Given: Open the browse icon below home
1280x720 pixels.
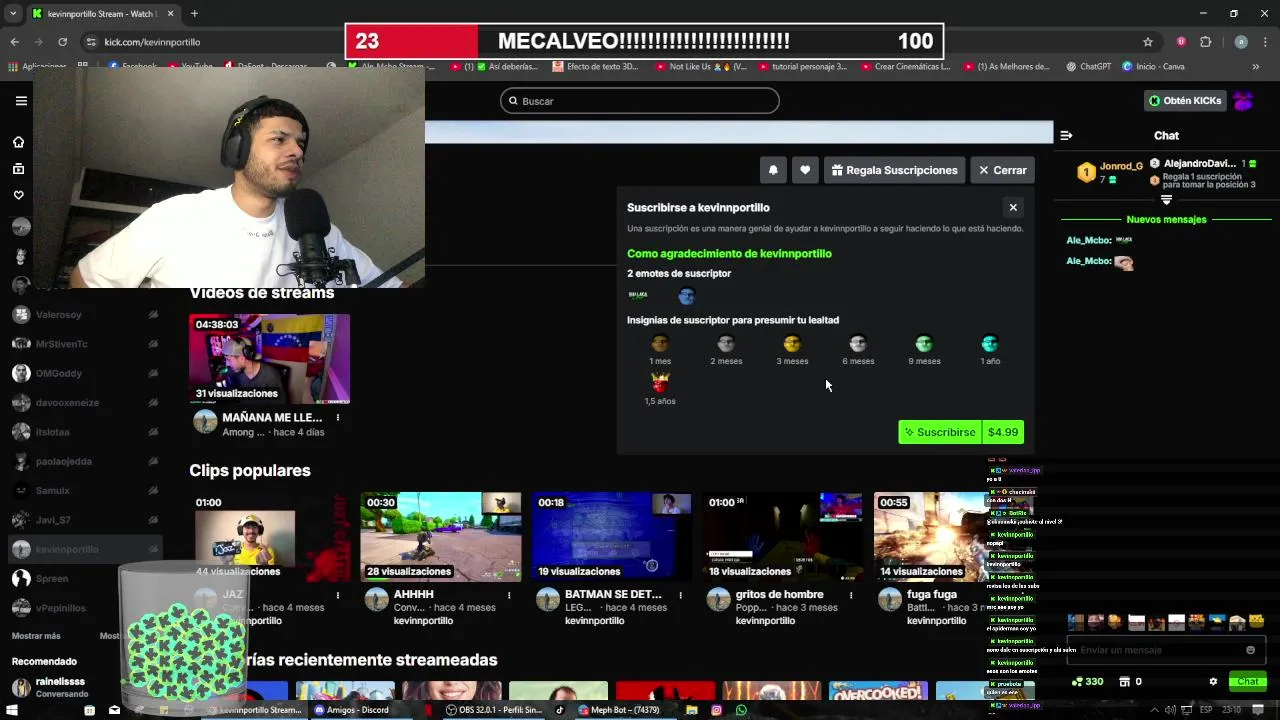Looking at the screenshot, I should tap(18, 169).
